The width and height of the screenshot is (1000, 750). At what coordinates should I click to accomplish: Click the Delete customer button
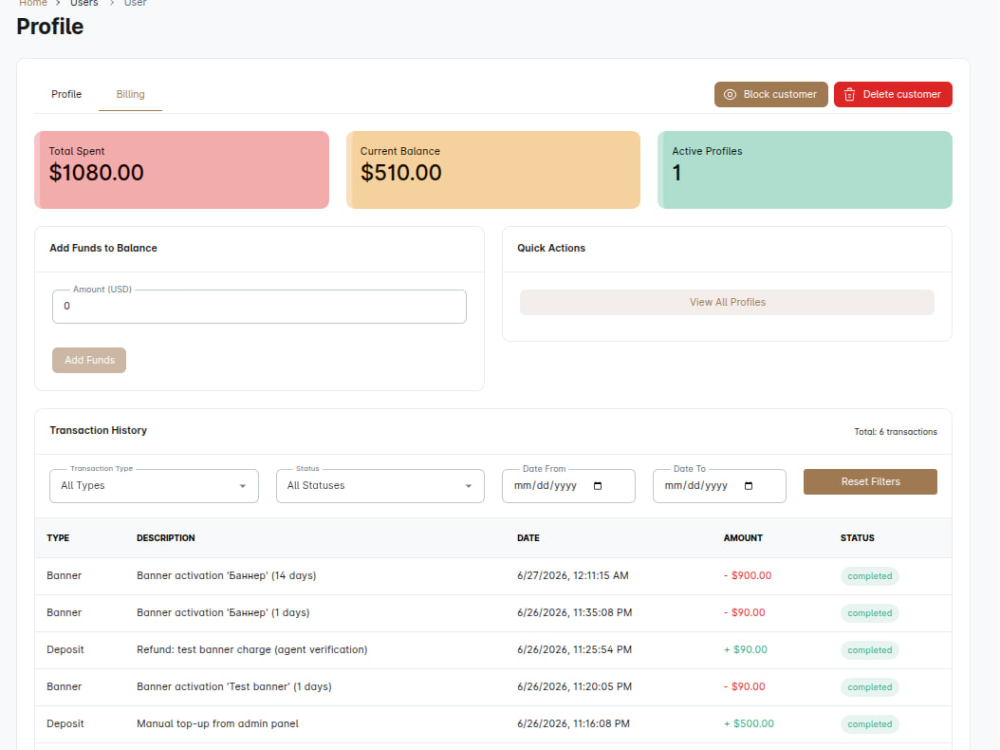[893, 94]
